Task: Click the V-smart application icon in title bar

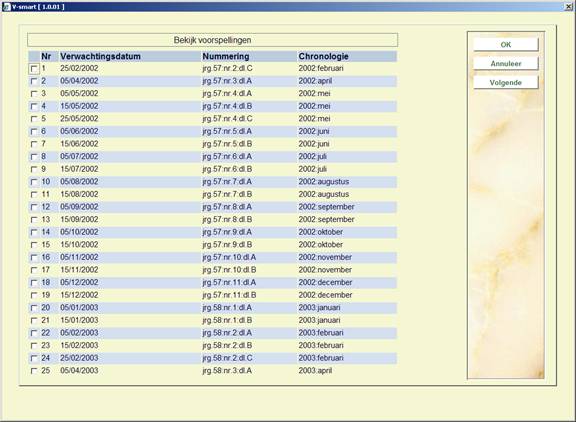Action: 6,7
